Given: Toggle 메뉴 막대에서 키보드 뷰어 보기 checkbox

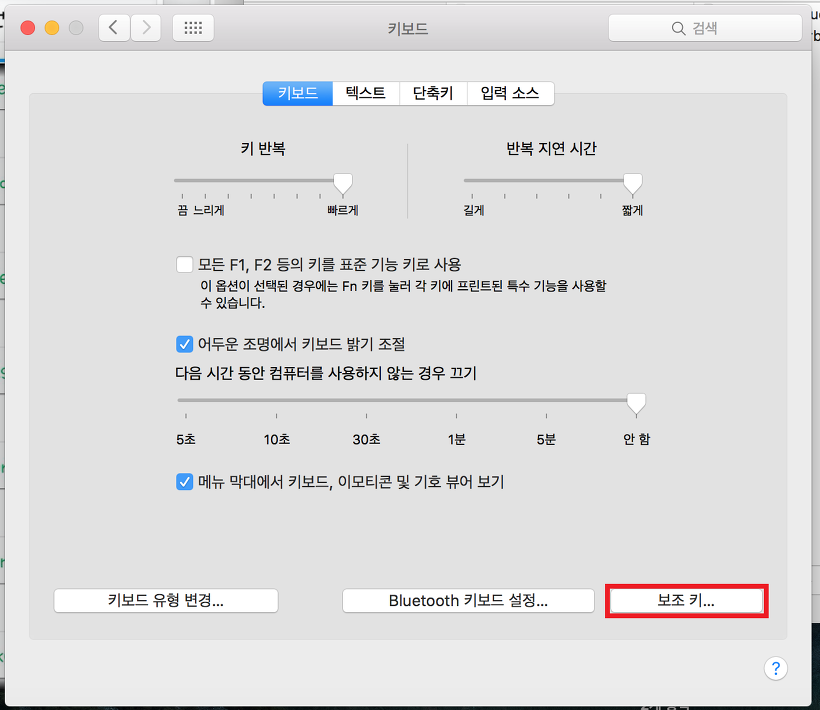Looking at the screenshot, I should point(184,482).
